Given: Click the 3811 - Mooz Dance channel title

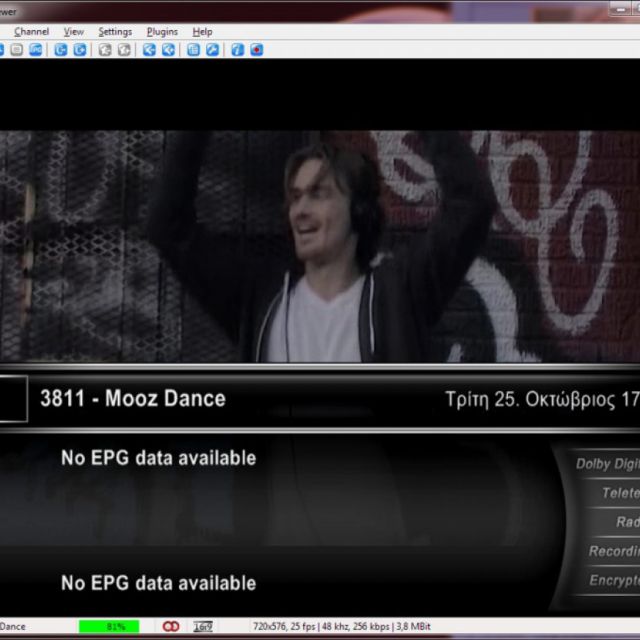Looking at the screenshot, I should [x=132, y=398].
